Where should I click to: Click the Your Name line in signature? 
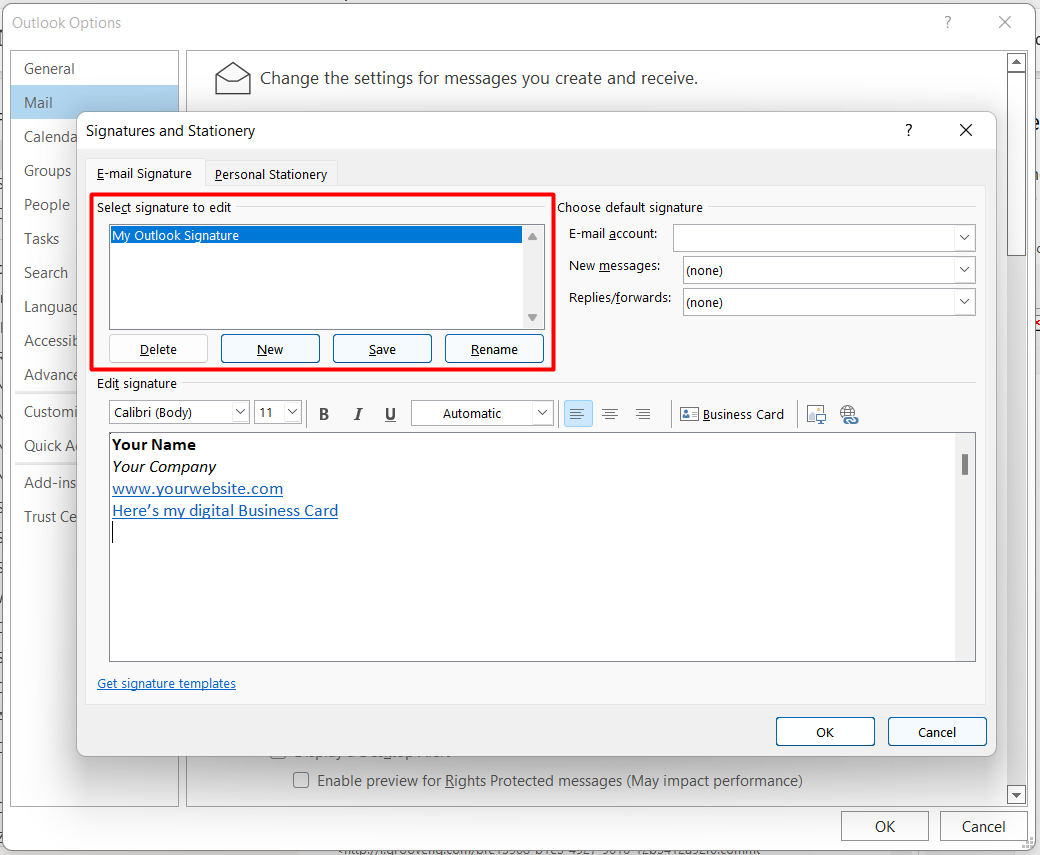tap(154, 444)
